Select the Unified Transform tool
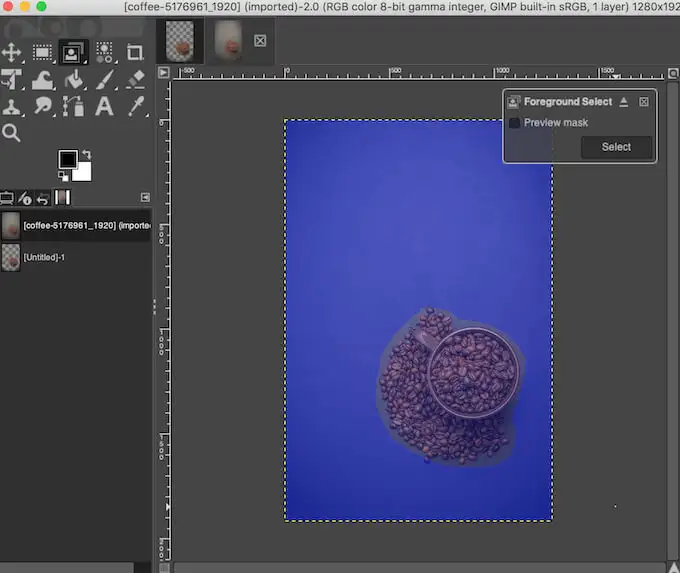This screenshot has height=573, width=680. point(11,79)
